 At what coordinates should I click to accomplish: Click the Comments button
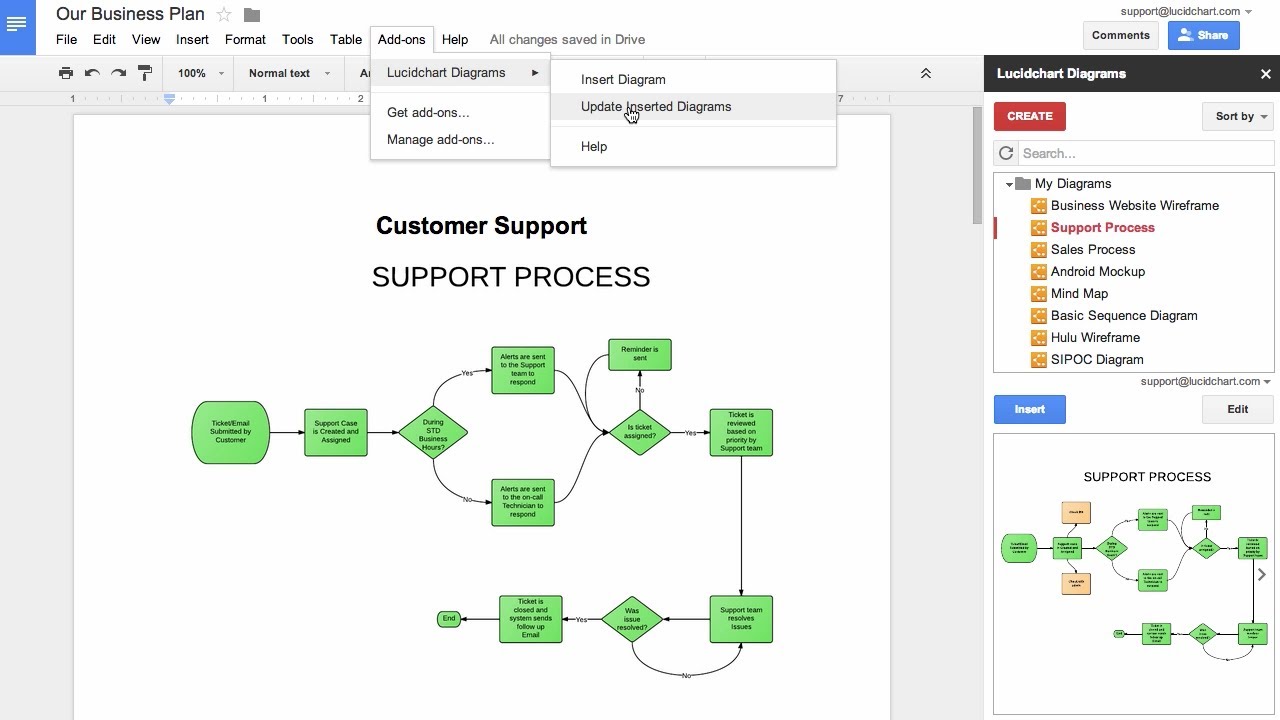coord(1121,35)
